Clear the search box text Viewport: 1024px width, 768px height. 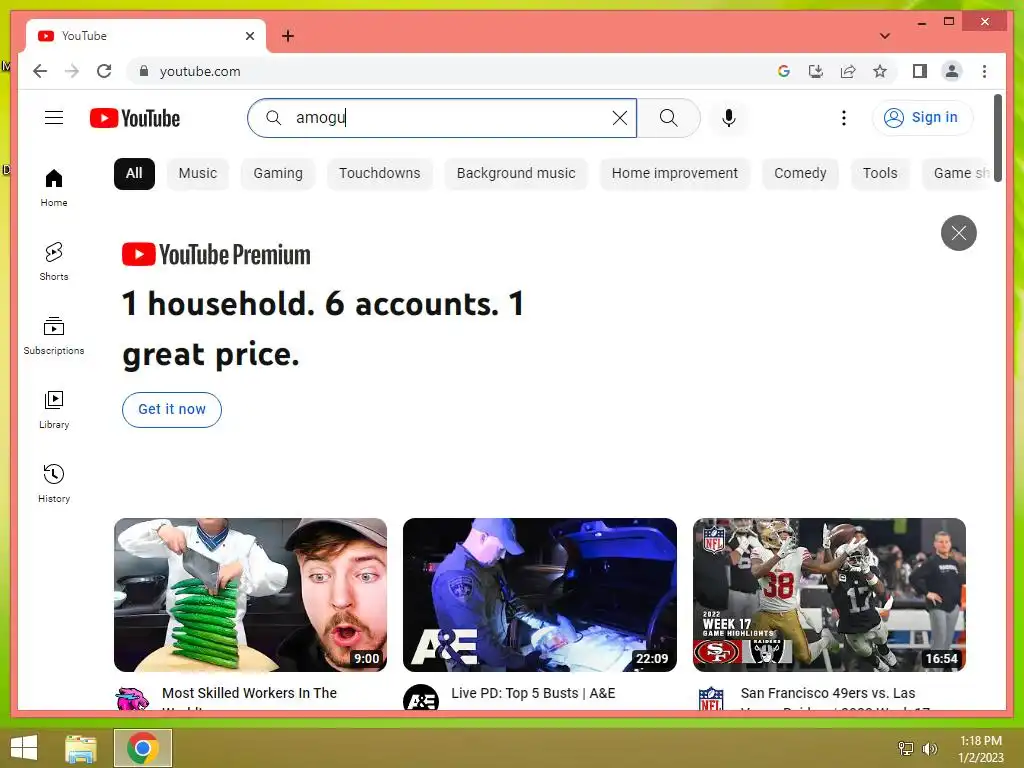619,118
